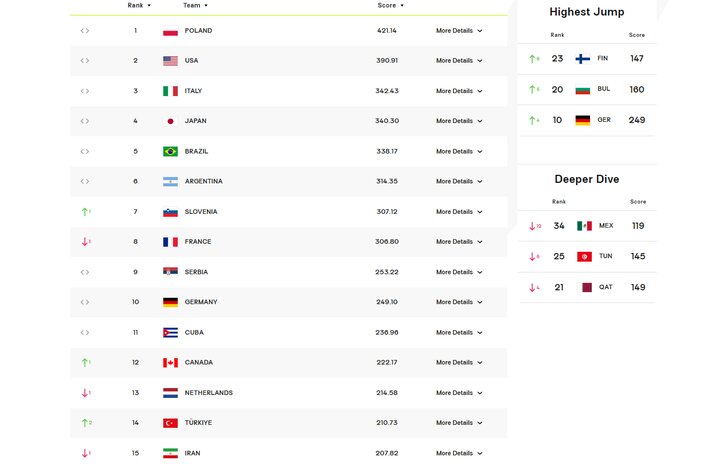Click France's red down-arrow rank indicator
Screen dimensions: 720x464
click(x=85, y=242)
